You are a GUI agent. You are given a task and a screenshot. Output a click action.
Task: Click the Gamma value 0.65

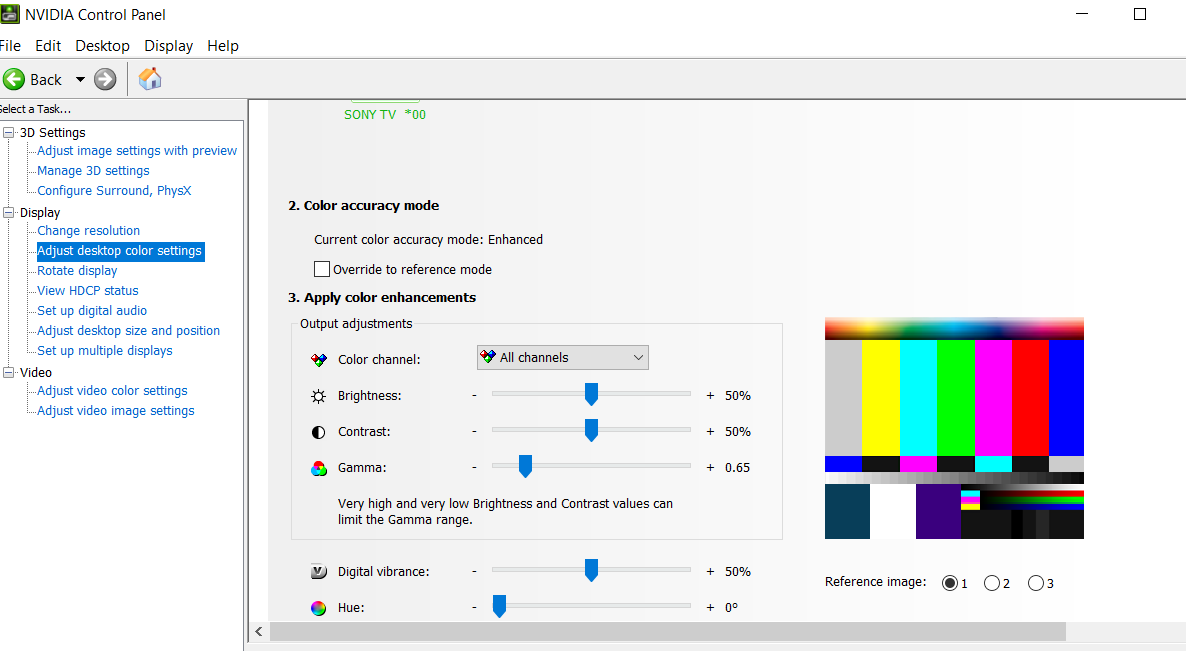pos(737,468)
